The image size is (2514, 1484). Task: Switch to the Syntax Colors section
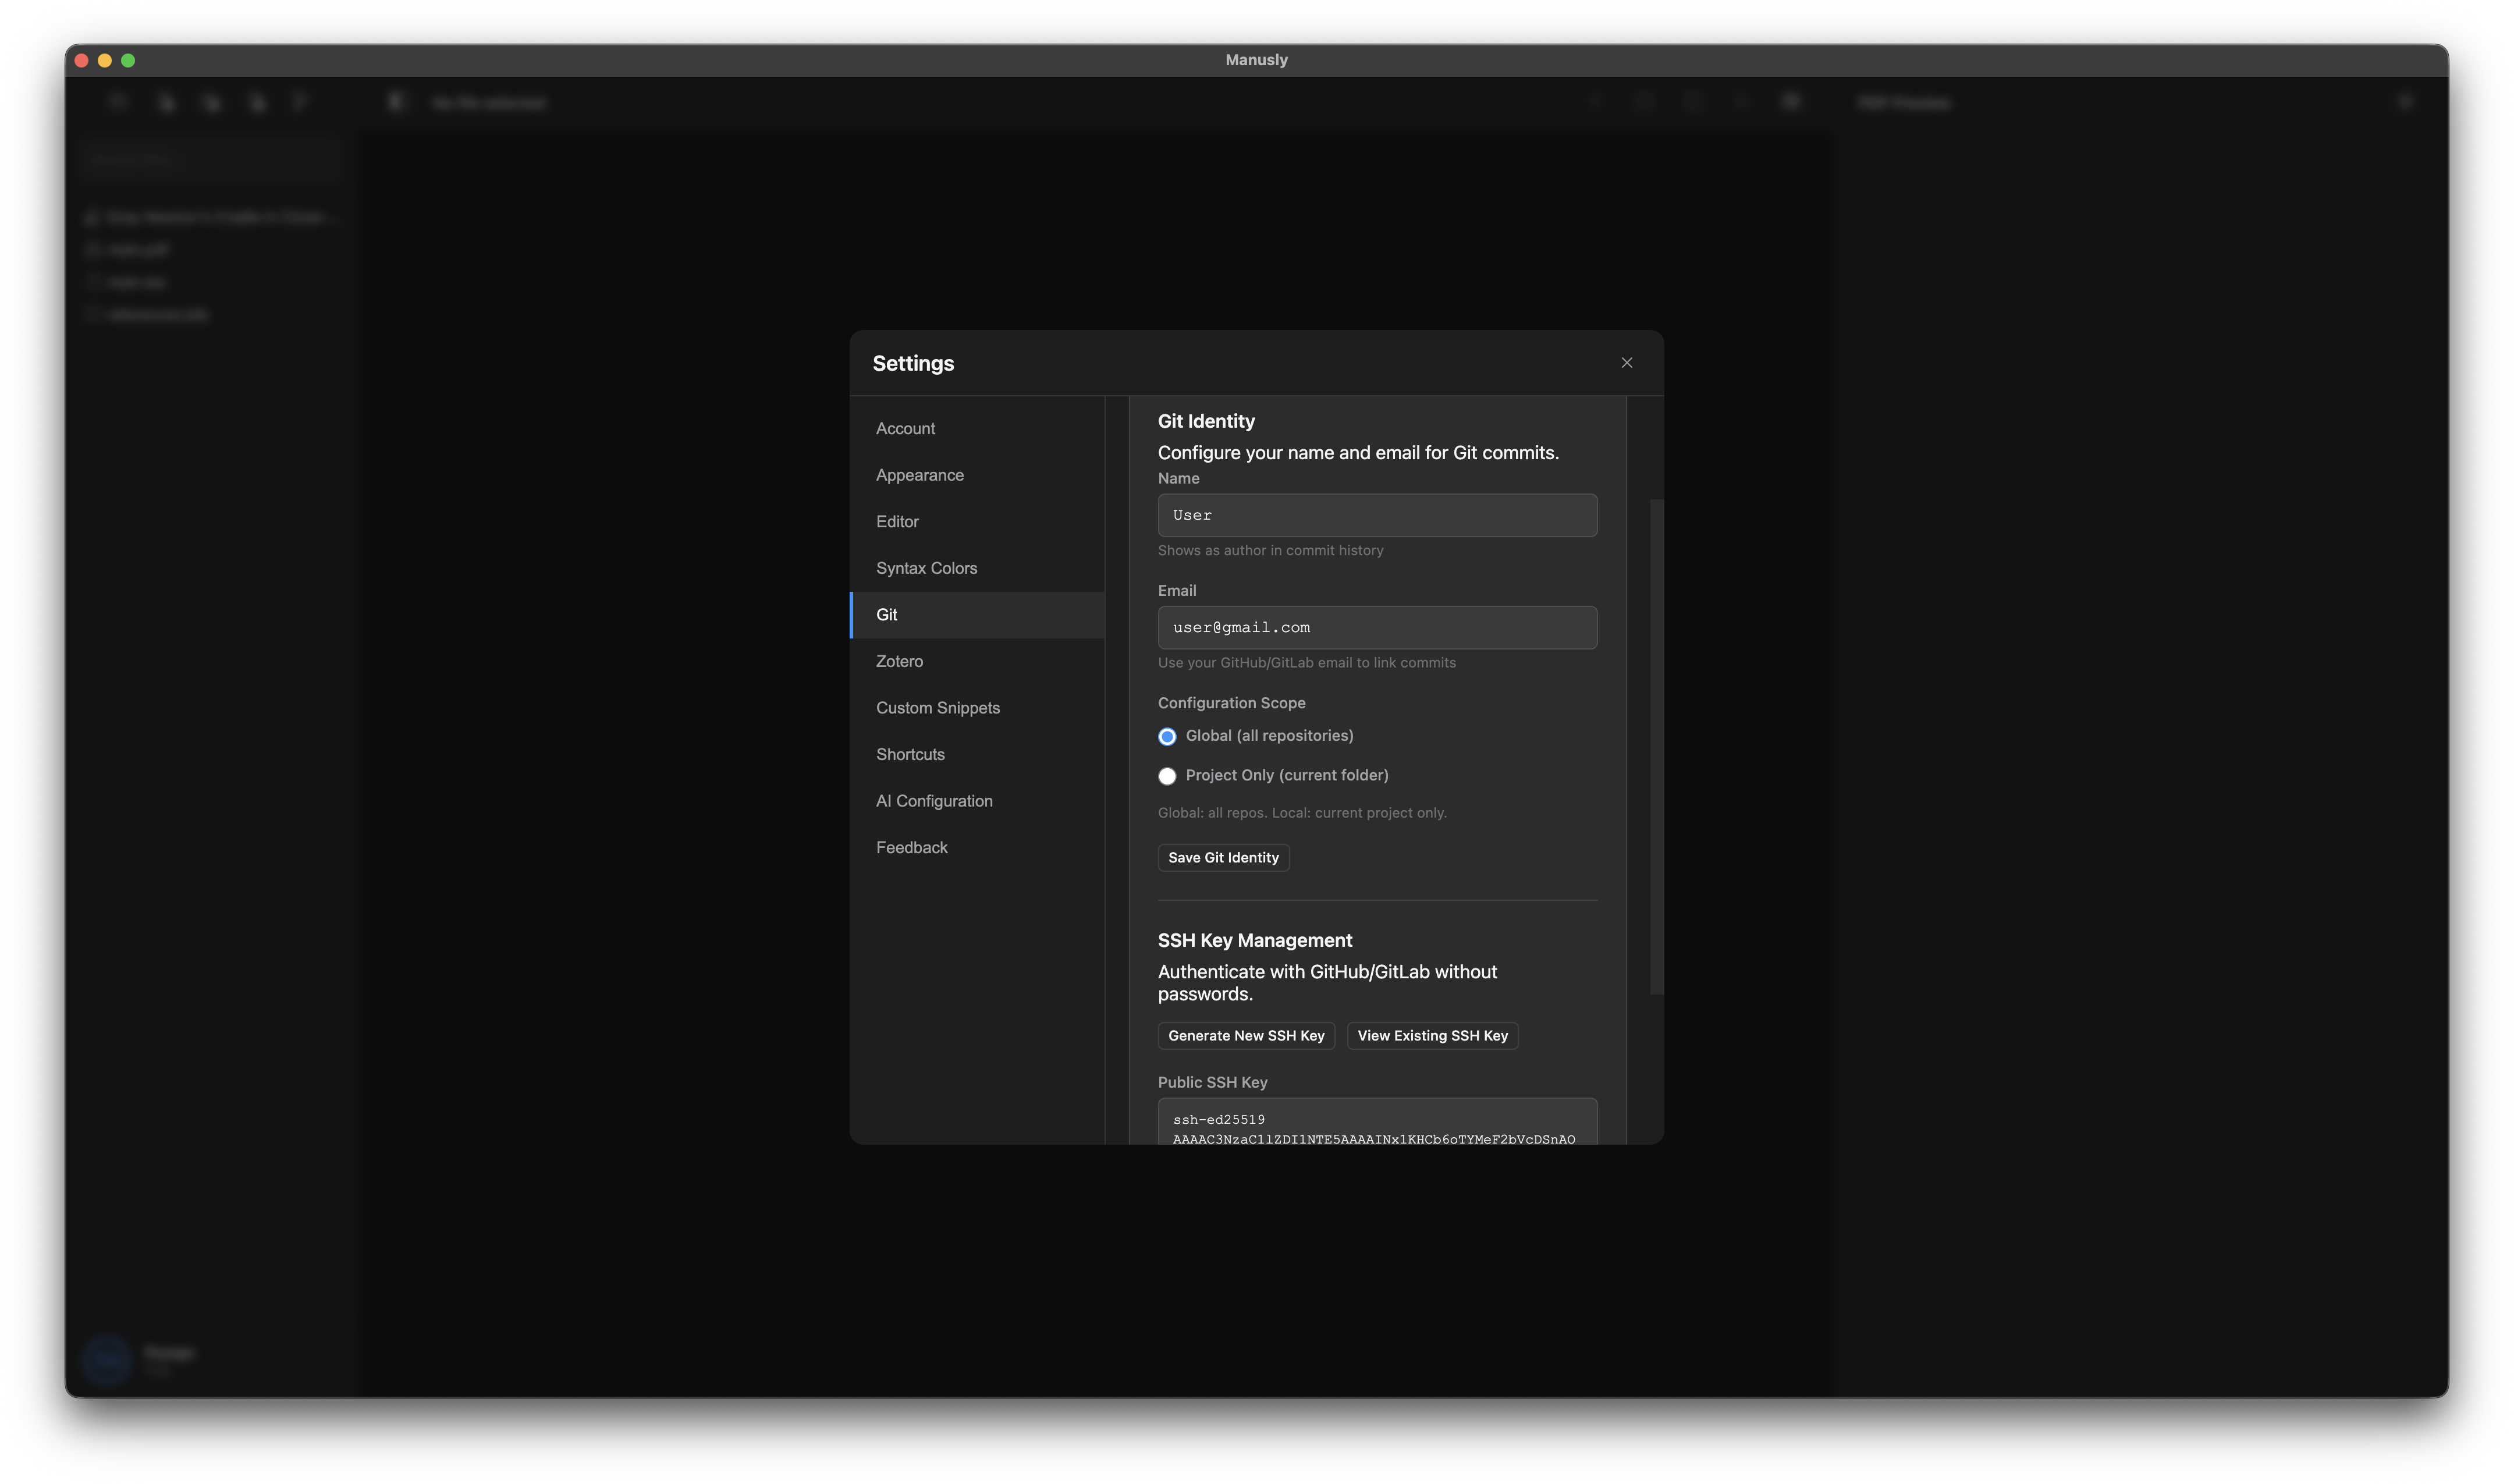926,567
